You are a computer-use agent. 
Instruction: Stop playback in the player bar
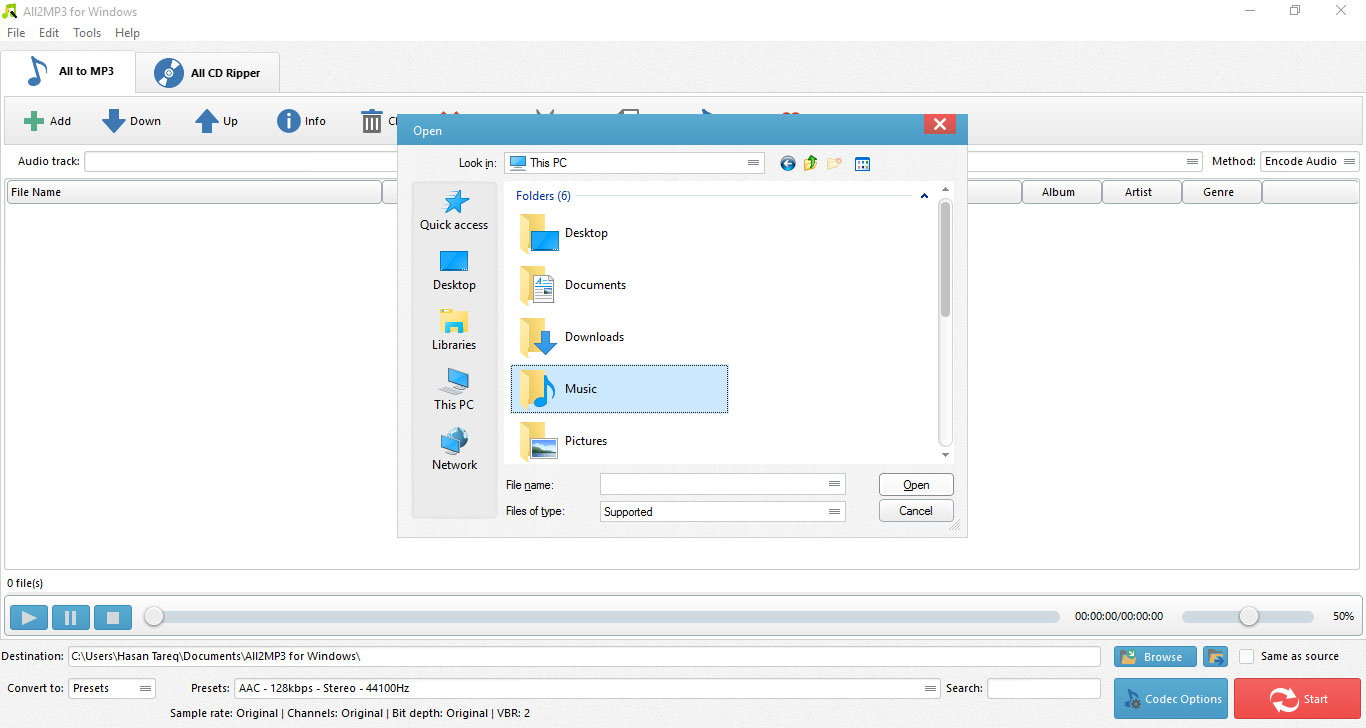(x=113, y=618)
